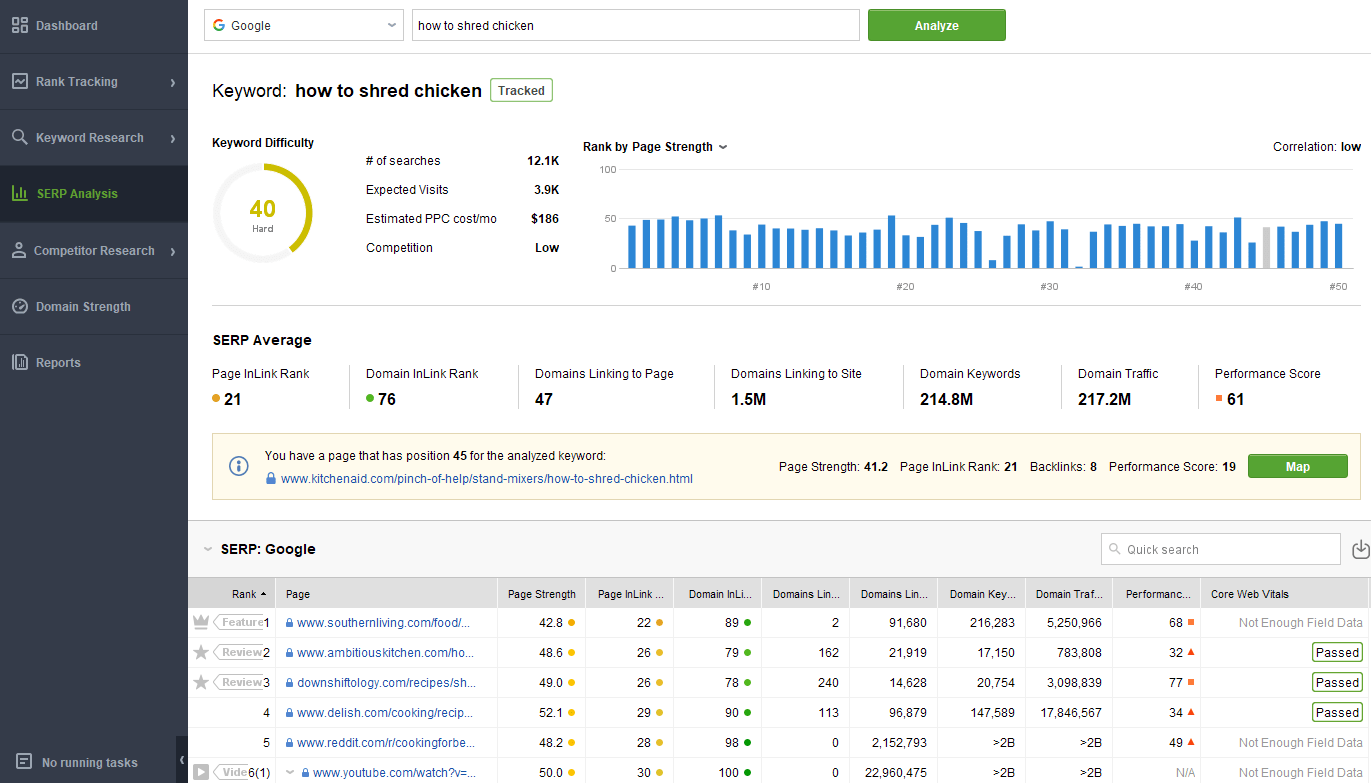Click the crown Featured snippet icon in row 1
The width and height of the screenshot is (1371, 783).
[x=201, y=622]
